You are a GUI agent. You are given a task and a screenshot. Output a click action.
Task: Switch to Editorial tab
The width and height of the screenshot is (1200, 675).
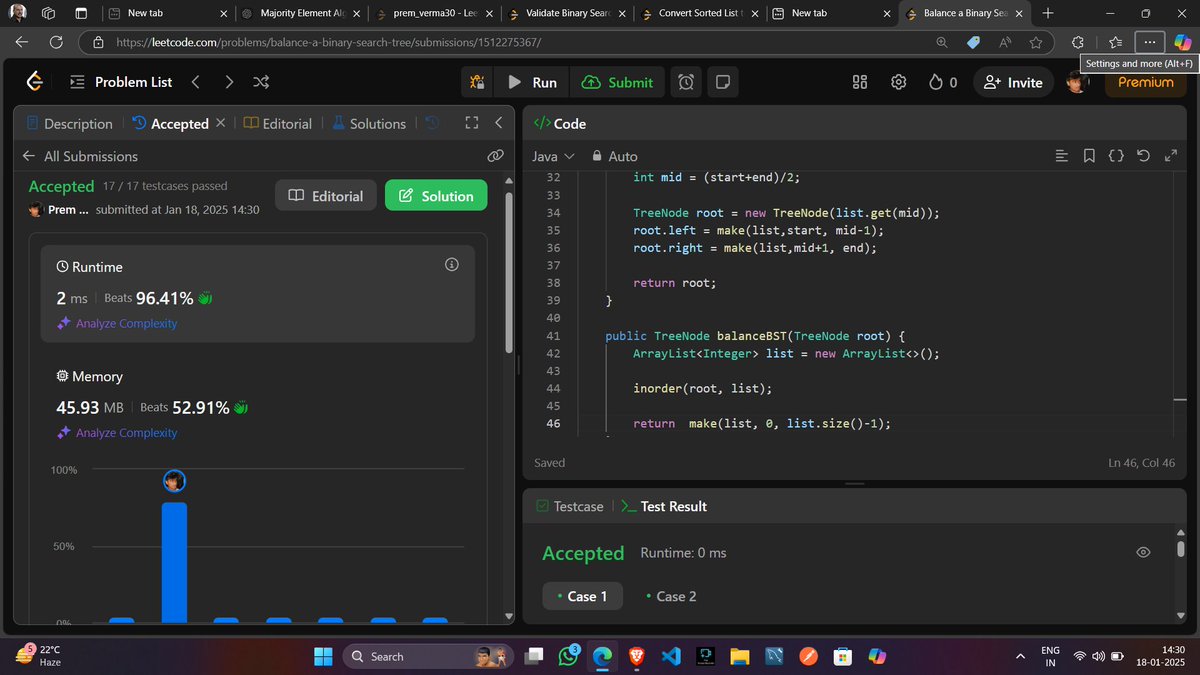coord(279,123)
